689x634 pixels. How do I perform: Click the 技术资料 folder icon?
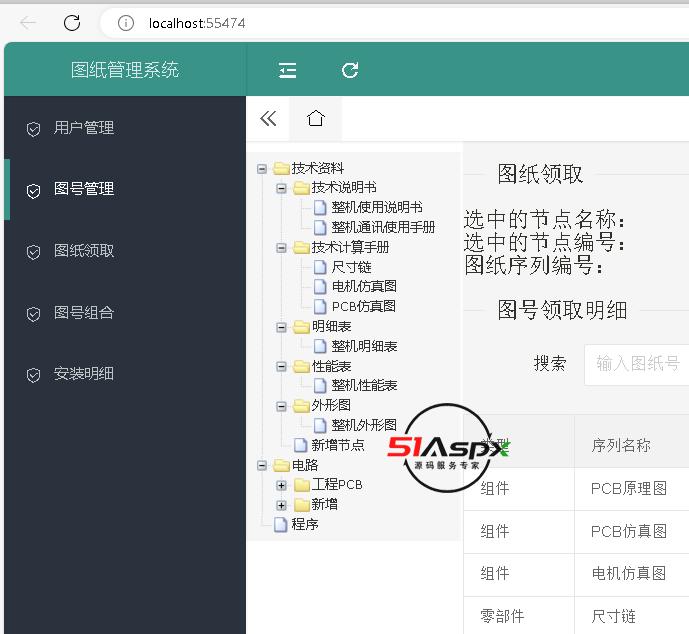coord(281,168)
